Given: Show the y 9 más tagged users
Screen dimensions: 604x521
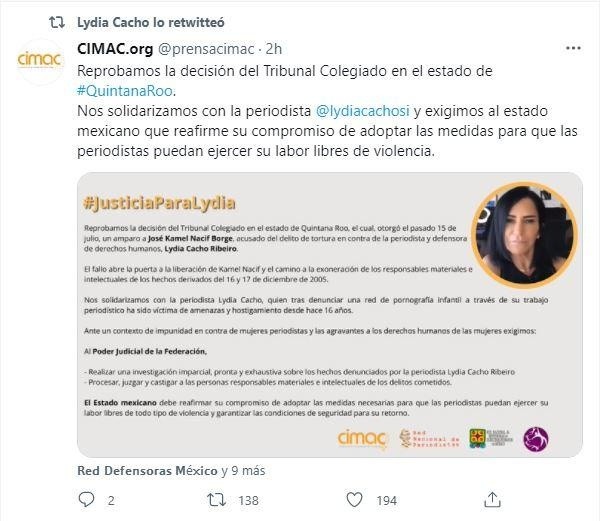Looking at the screenshot, I should point(243,471).
